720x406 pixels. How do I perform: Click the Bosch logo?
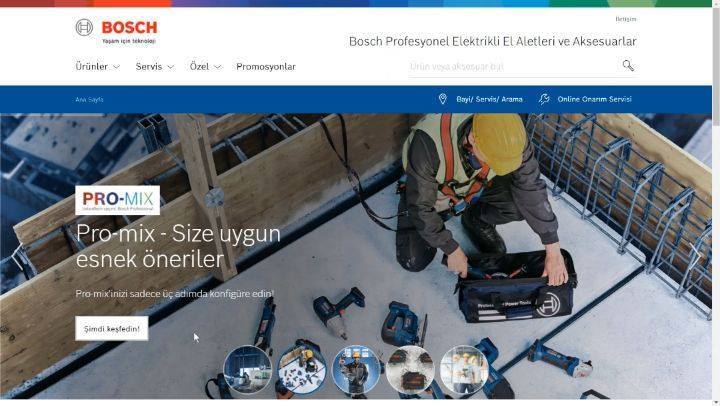pos(116,31)
